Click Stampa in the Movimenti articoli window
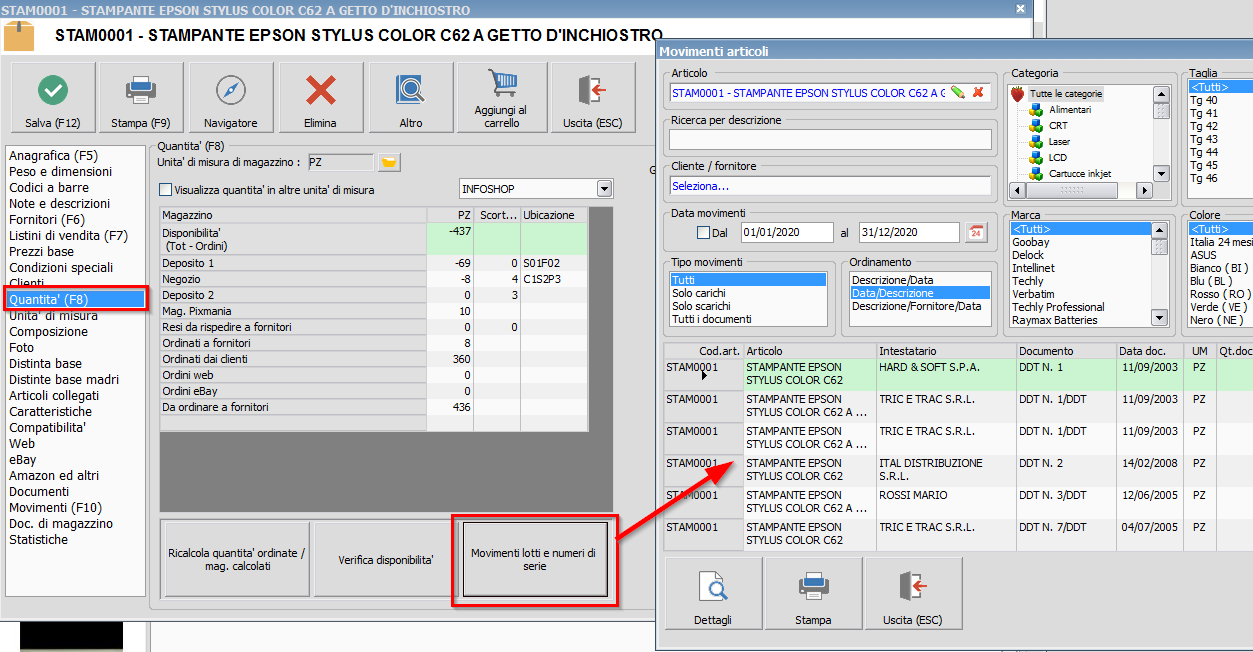The width and height of the screenshot is (1253, 652). point(813,593)
